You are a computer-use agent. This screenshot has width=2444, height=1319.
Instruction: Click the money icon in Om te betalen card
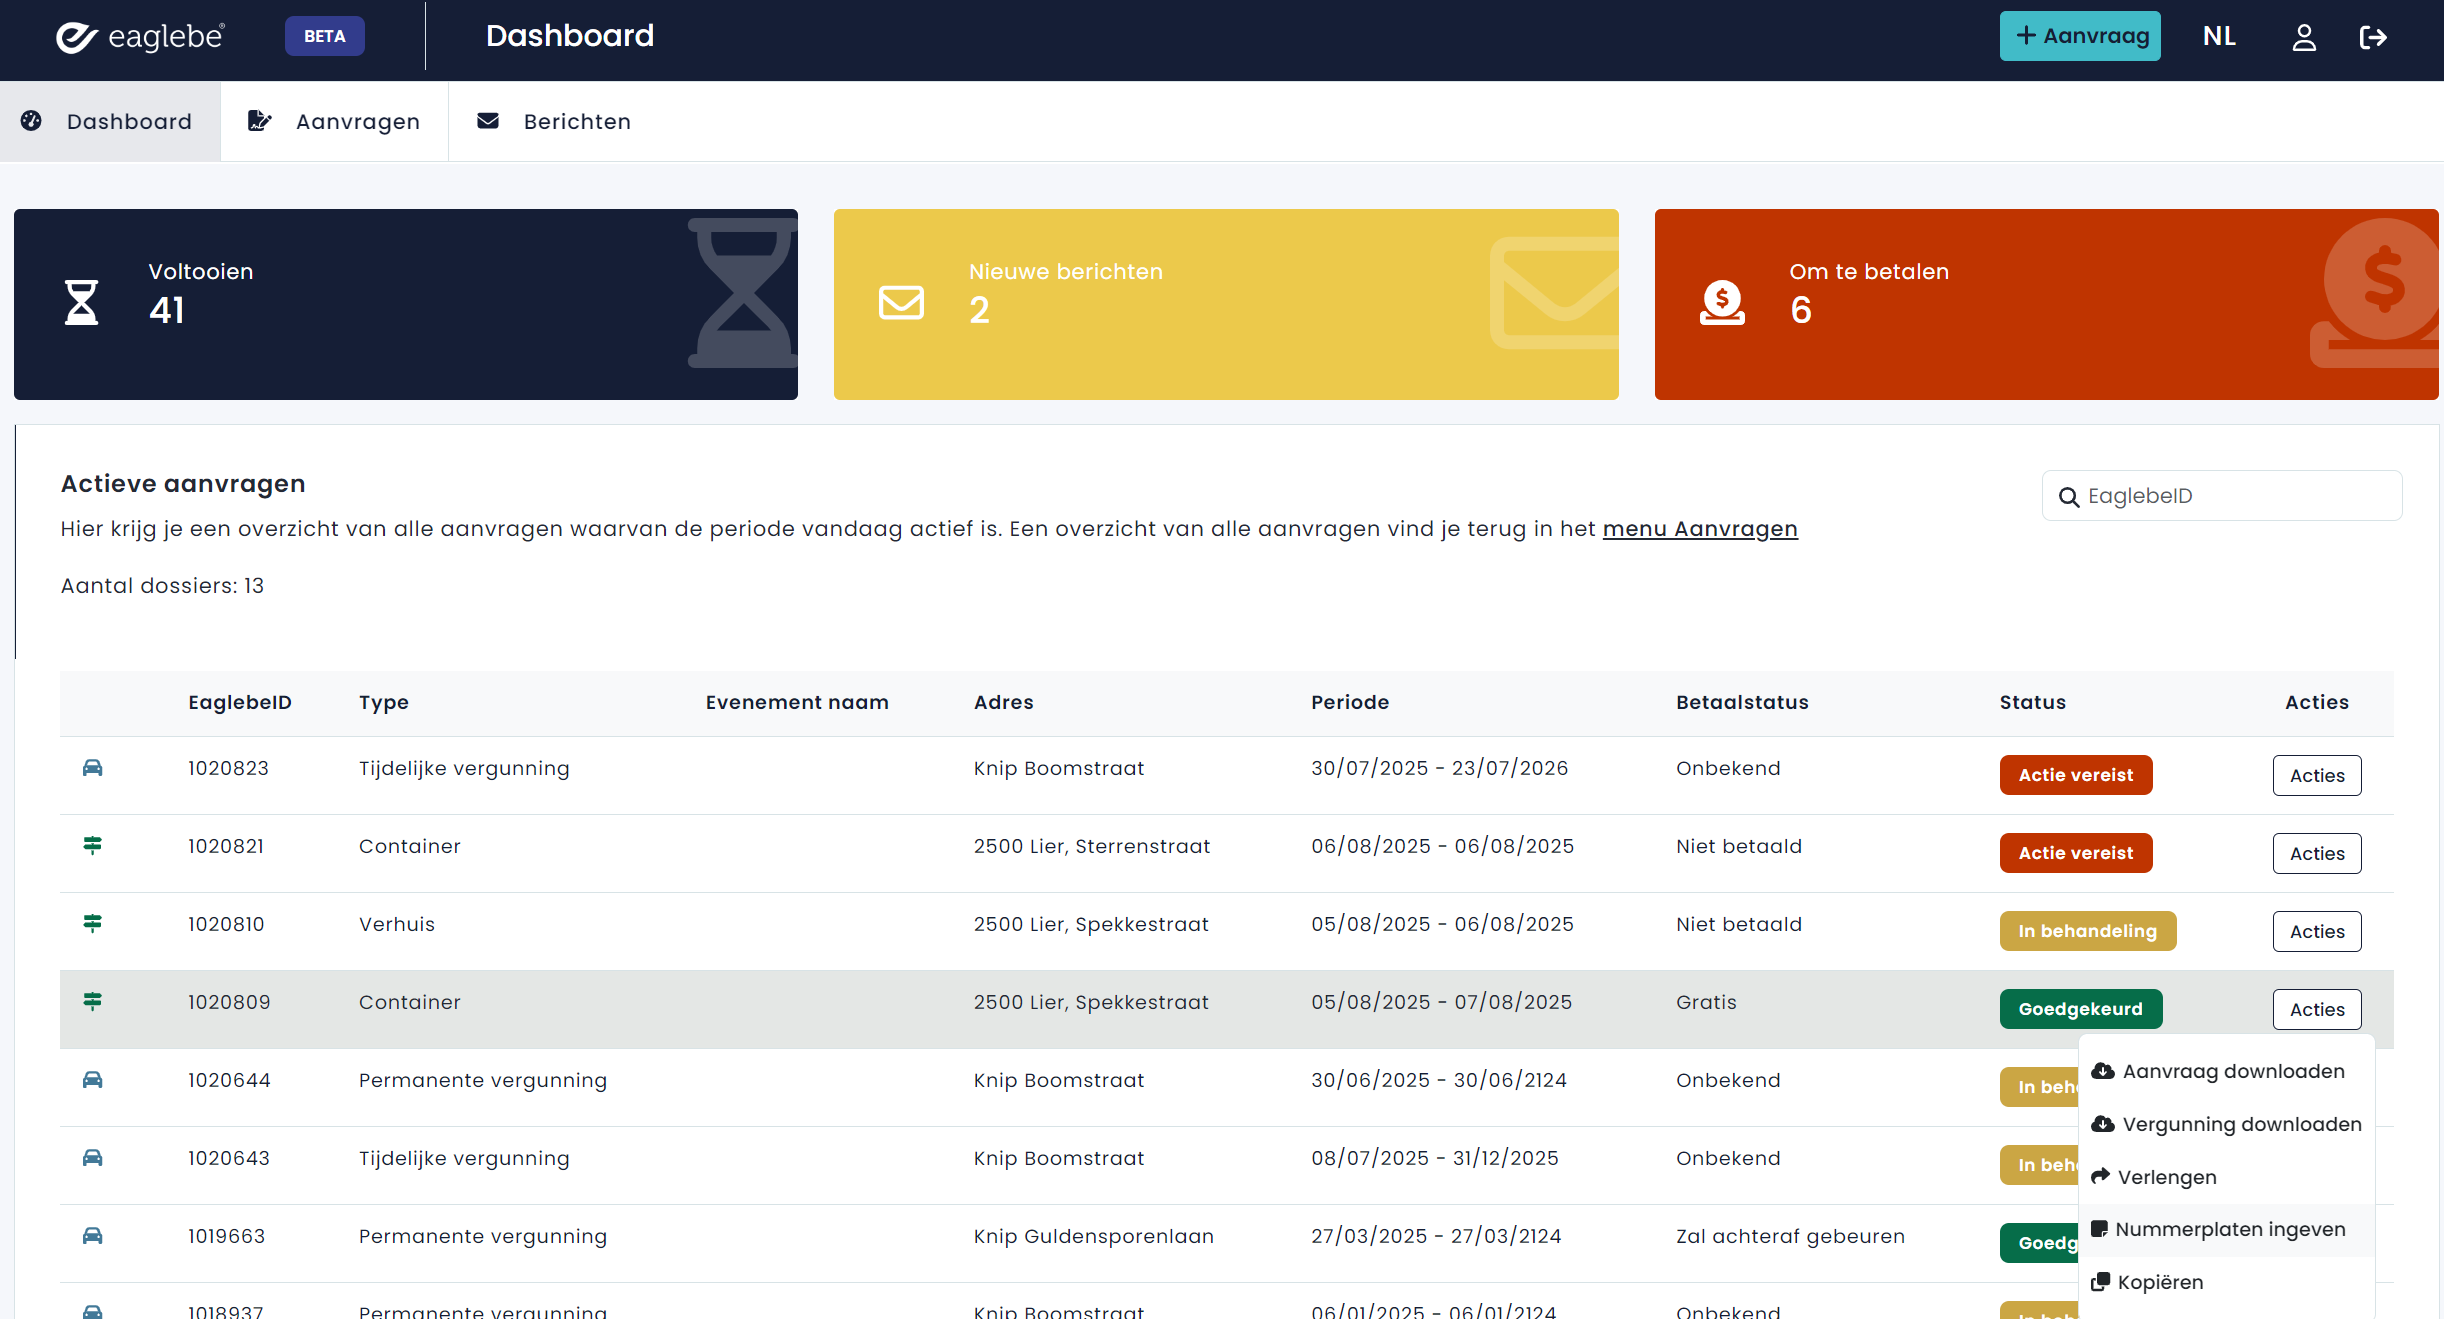1722,302
